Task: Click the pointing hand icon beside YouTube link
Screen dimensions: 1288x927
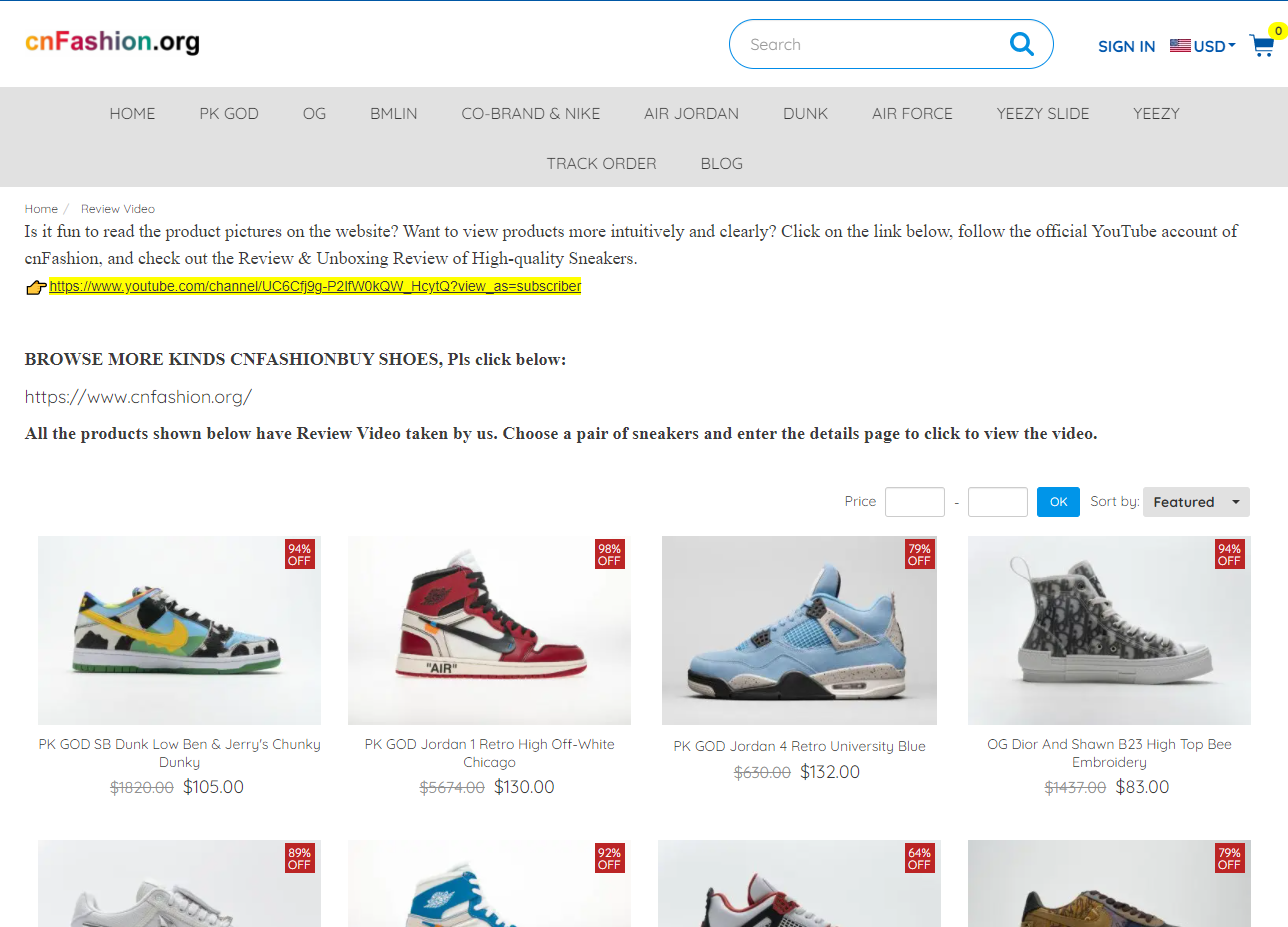Action: (x=36, y=287)
